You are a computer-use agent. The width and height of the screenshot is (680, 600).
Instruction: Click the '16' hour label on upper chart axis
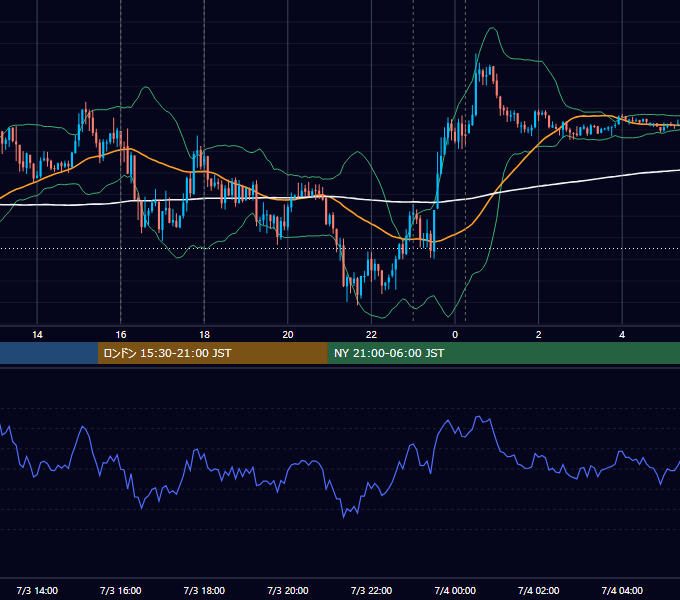(x=121, y=335)
